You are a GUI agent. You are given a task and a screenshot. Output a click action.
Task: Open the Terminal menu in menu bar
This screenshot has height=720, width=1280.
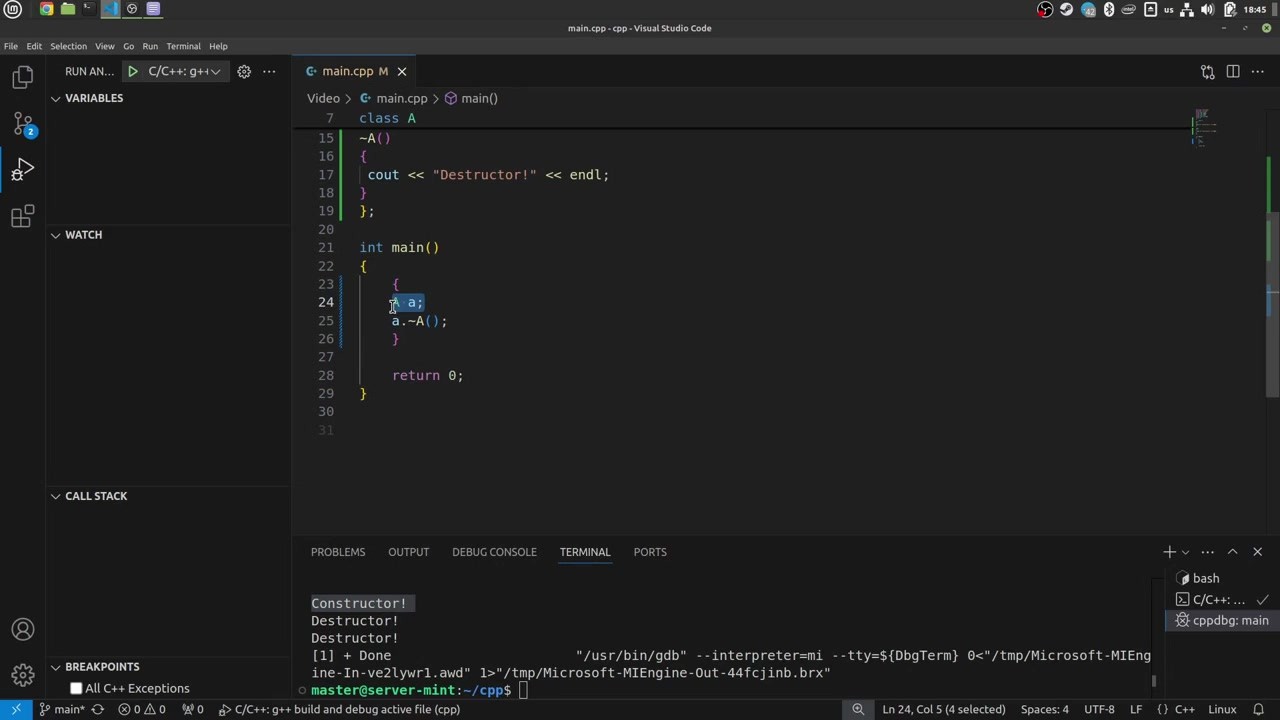click(183, 46)
